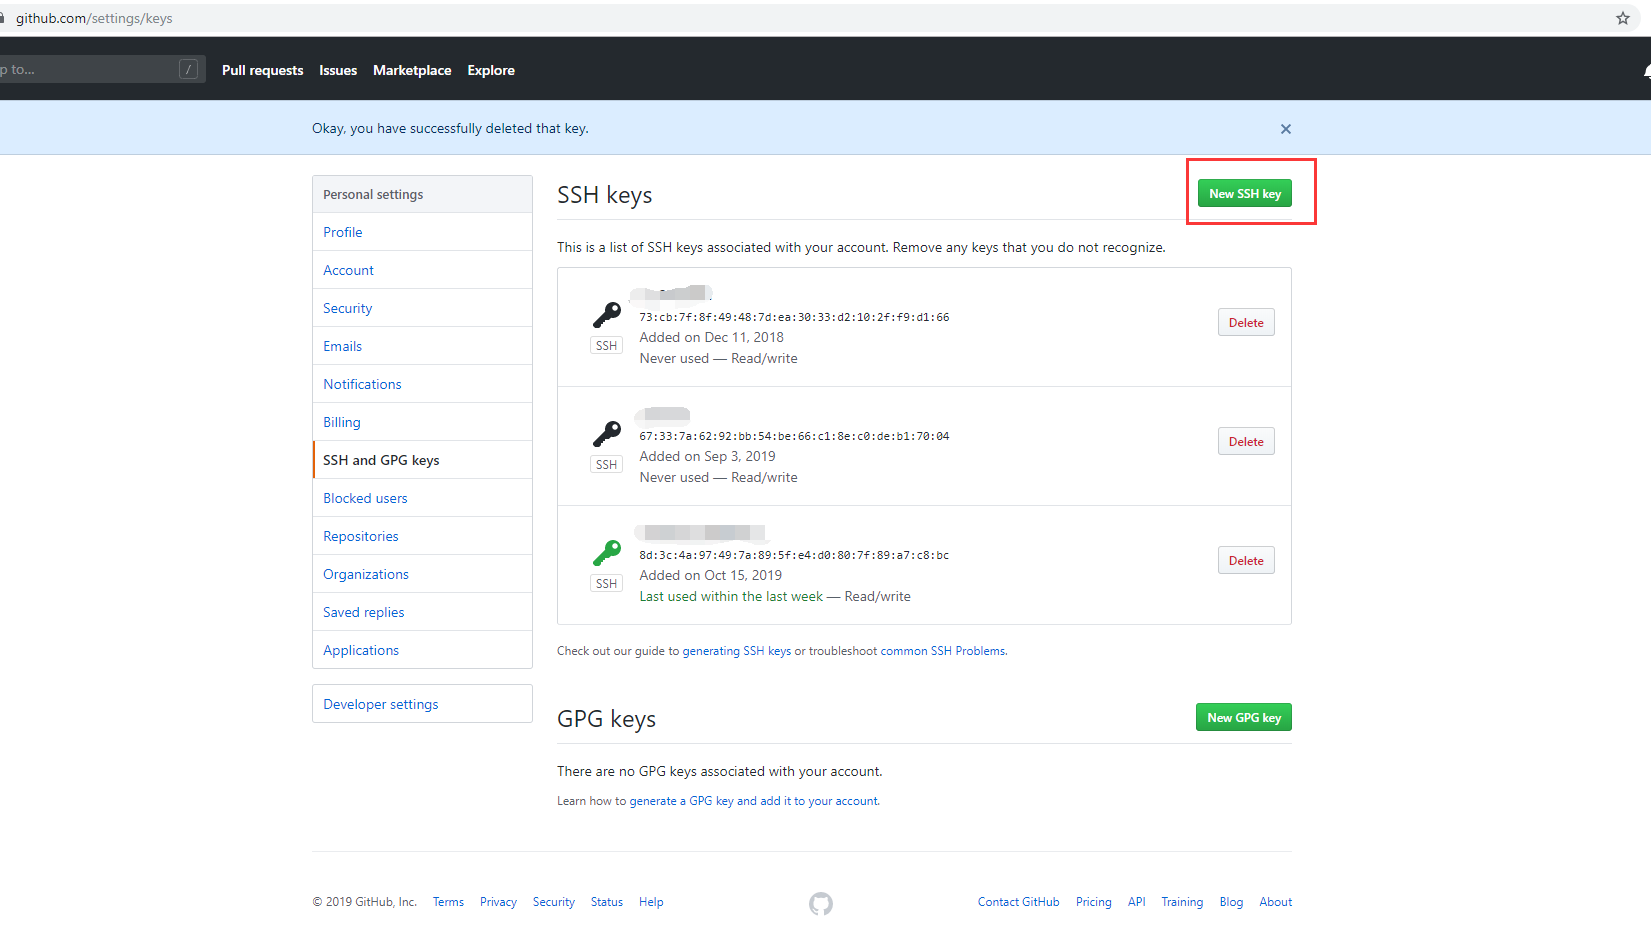1651x948 pixels.
Task: Open Terms in the footer
Action: (x=448, y=902)
